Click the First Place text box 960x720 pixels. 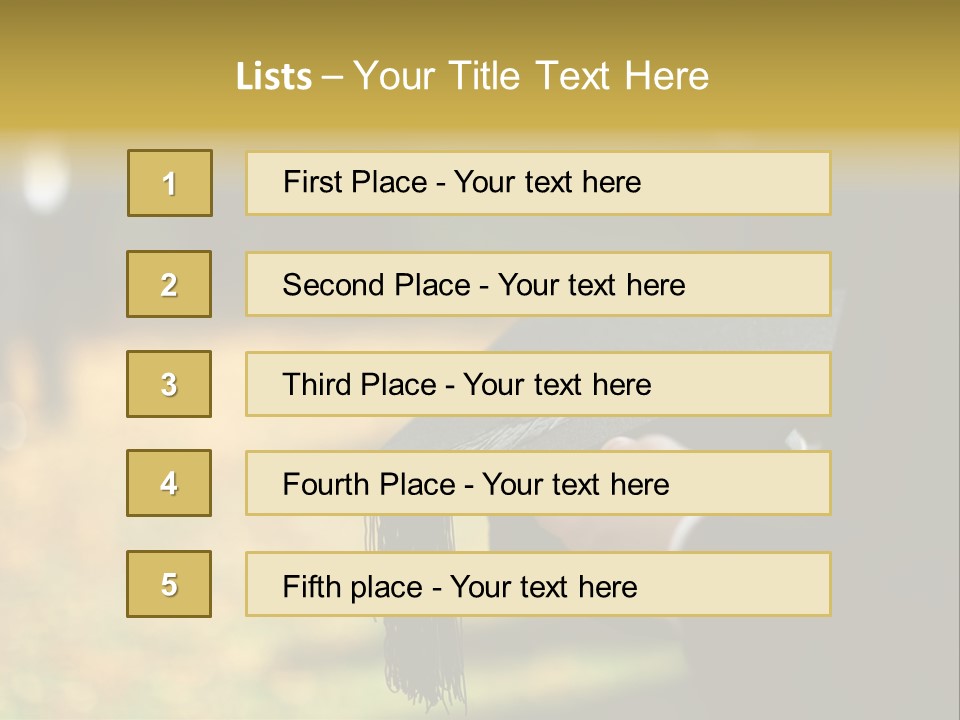coord(538,183)
